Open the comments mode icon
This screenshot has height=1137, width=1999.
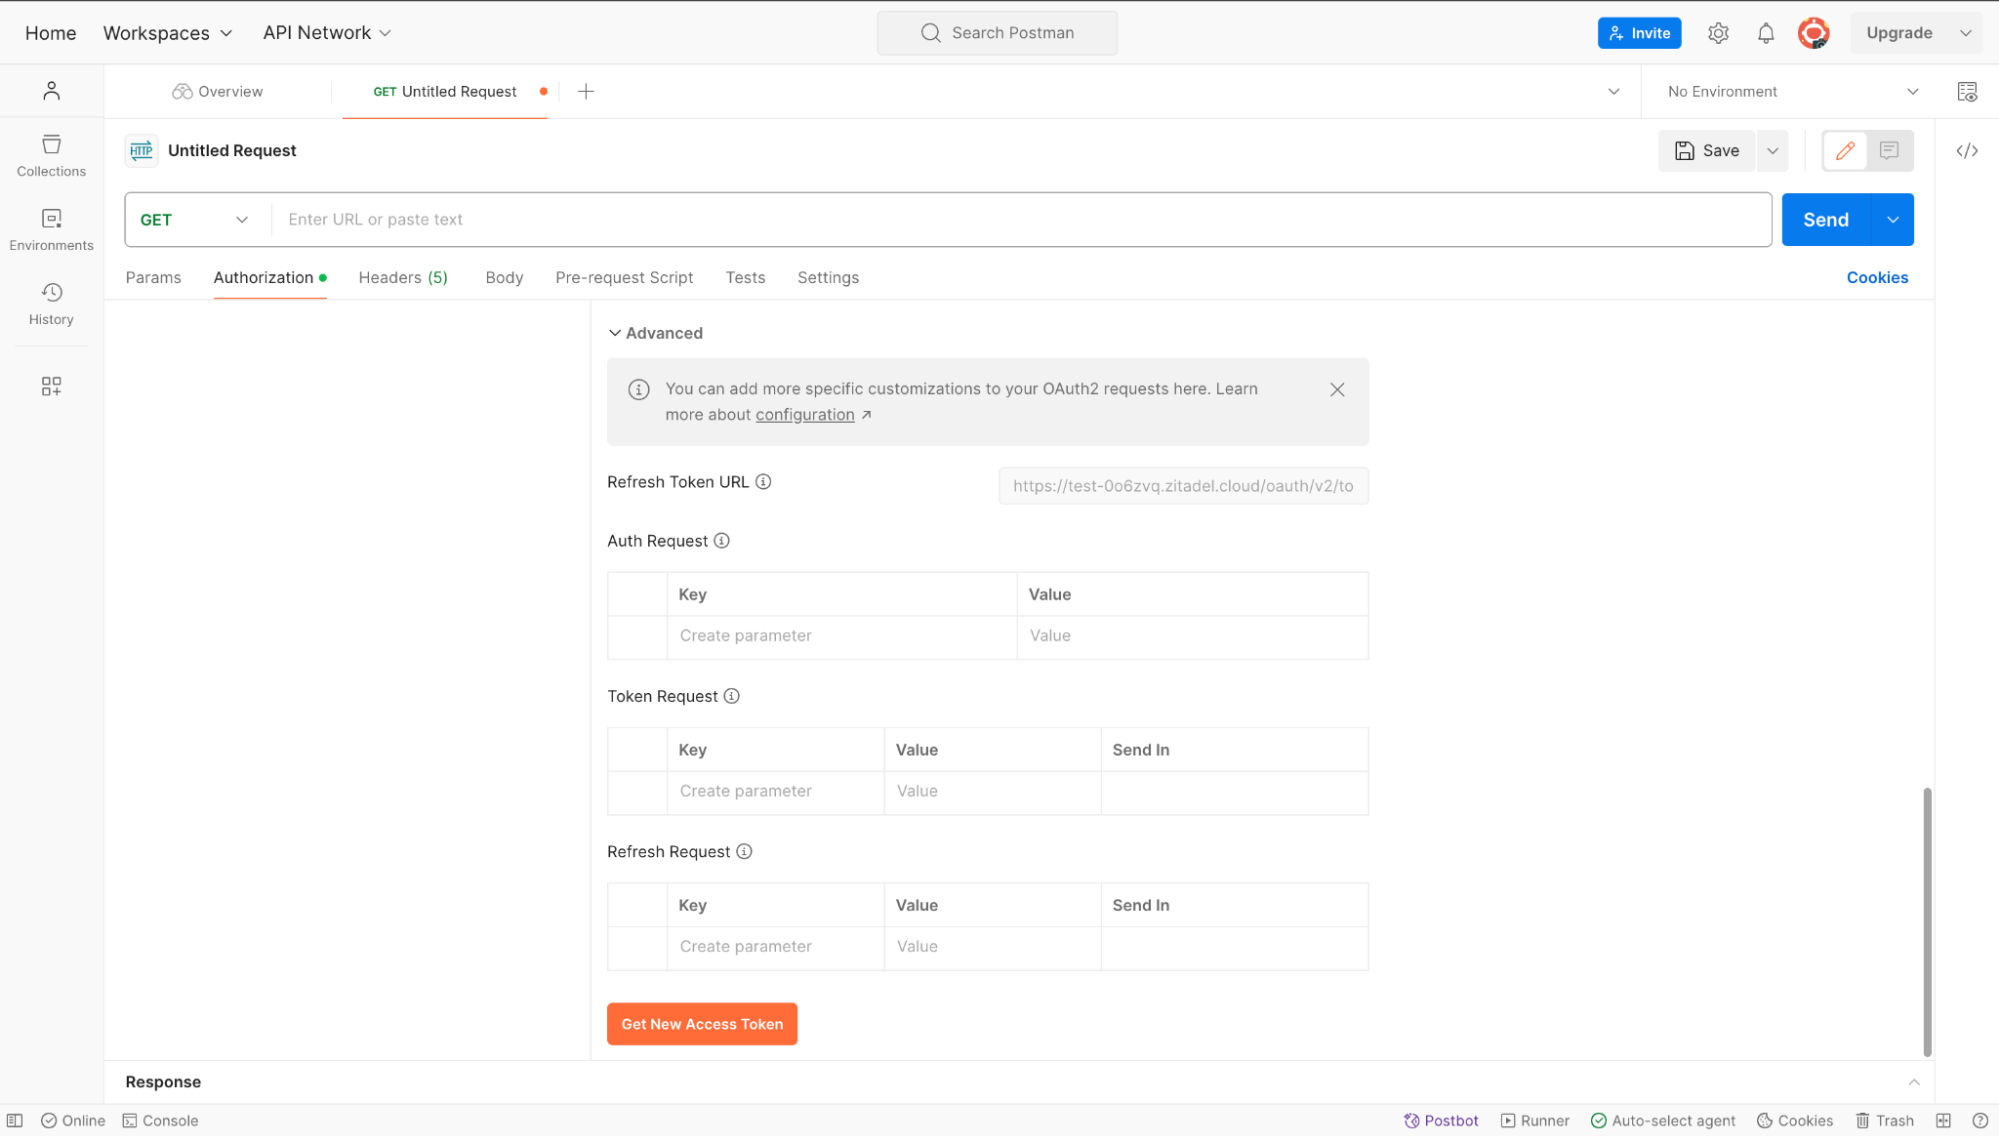click(1888, 151)
